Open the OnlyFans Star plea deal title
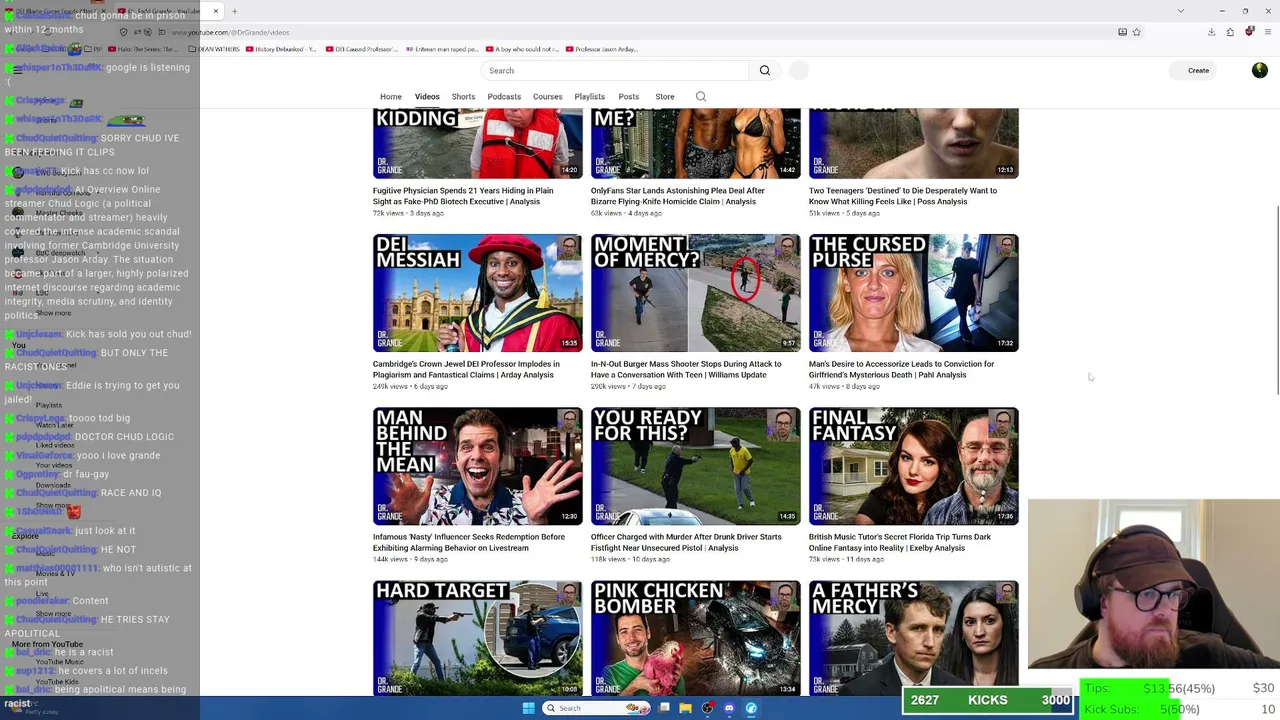 677,196
